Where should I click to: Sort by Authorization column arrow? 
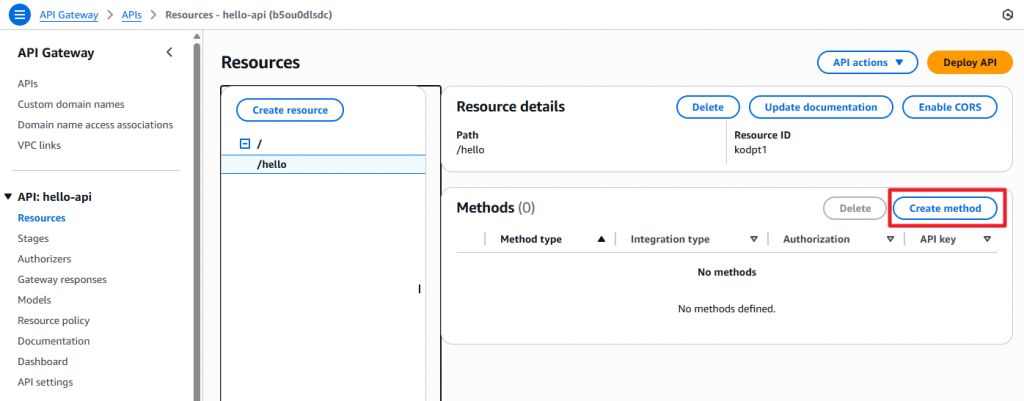tap(890, 240)
